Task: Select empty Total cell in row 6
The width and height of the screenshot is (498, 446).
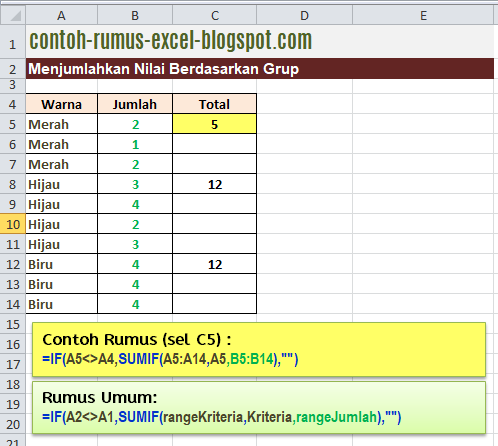Action: point(215,144)
